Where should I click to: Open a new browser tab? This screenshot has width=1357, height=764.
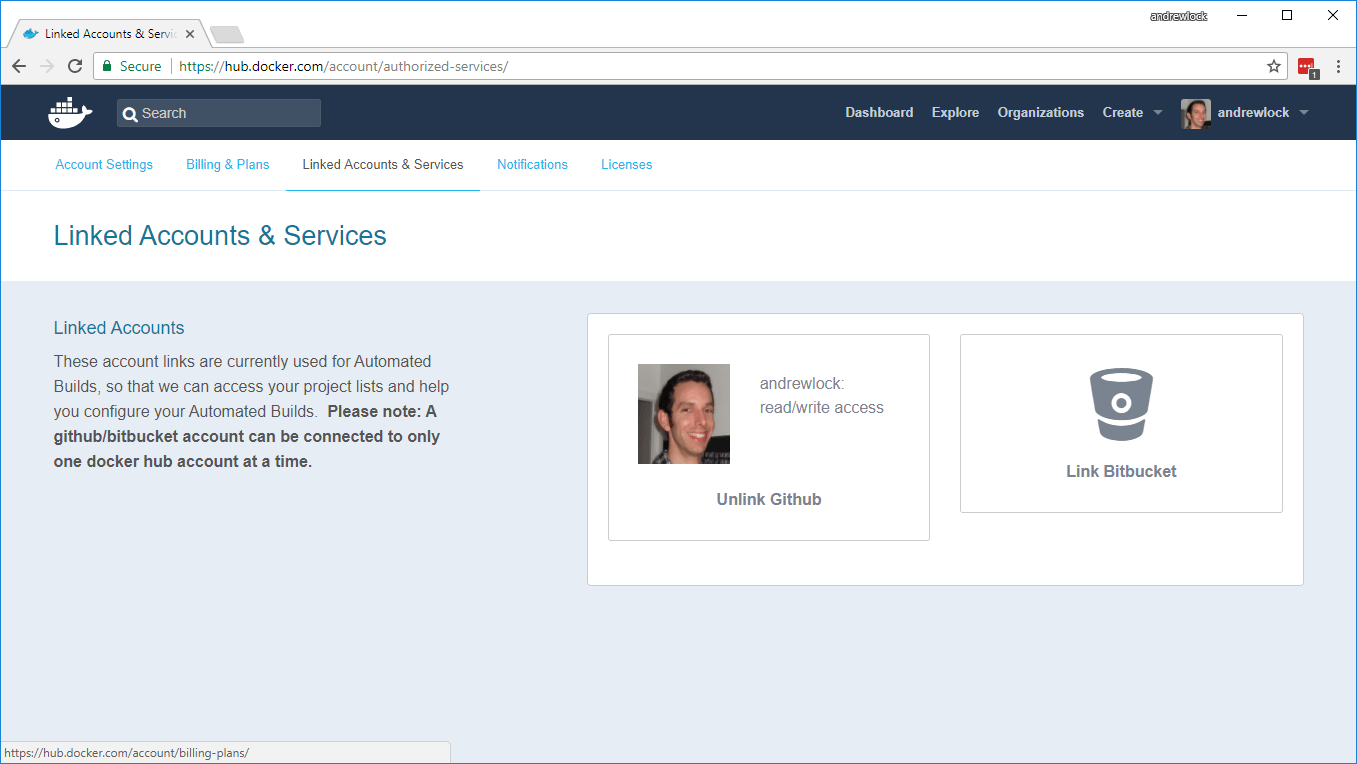(x=227, y=35)
